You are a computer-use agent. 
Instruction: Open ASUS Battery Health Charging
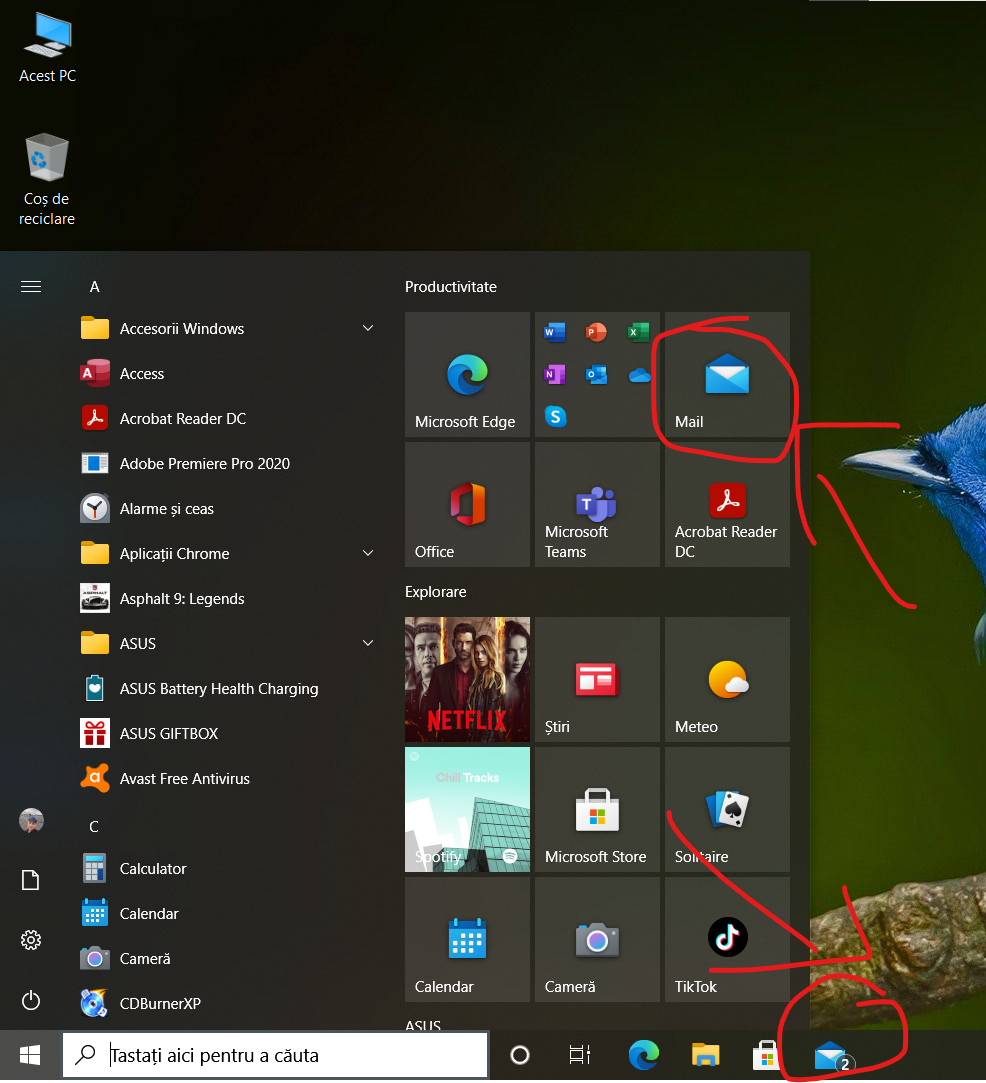[x=228, y=689]
